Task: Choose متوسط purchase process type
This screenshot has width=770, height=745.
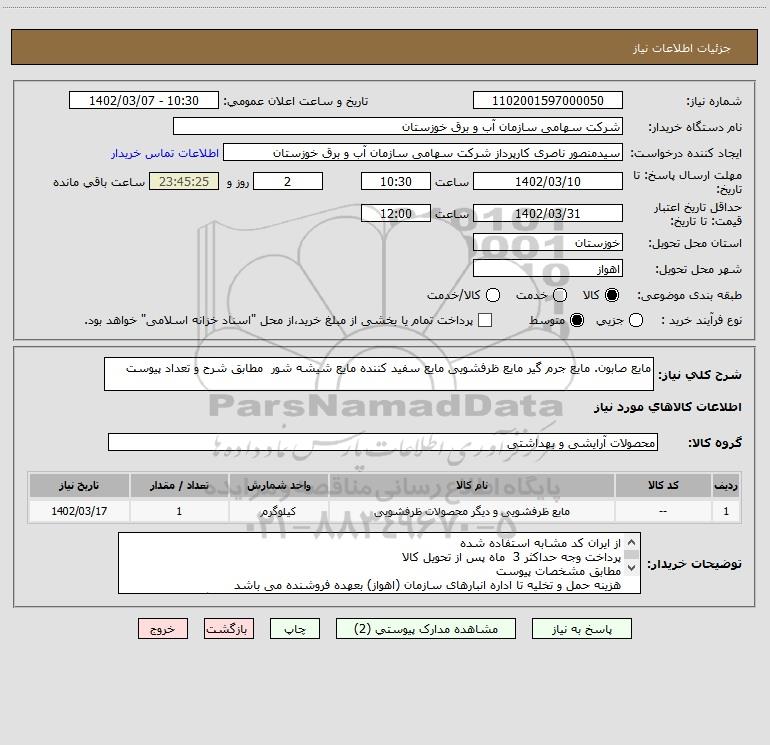Action: [x=577, y=320]
